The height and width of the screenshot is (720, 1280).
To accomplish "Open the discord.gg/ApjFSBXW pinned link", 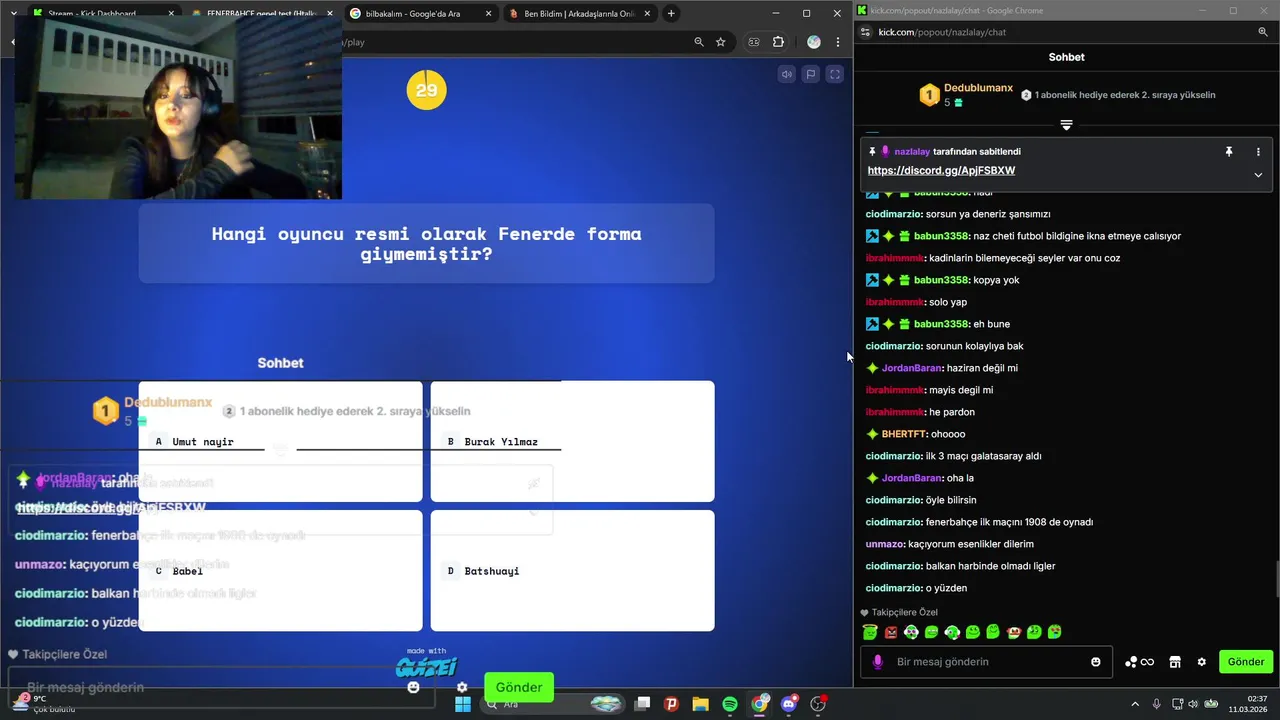I will [x=941, y=170].
